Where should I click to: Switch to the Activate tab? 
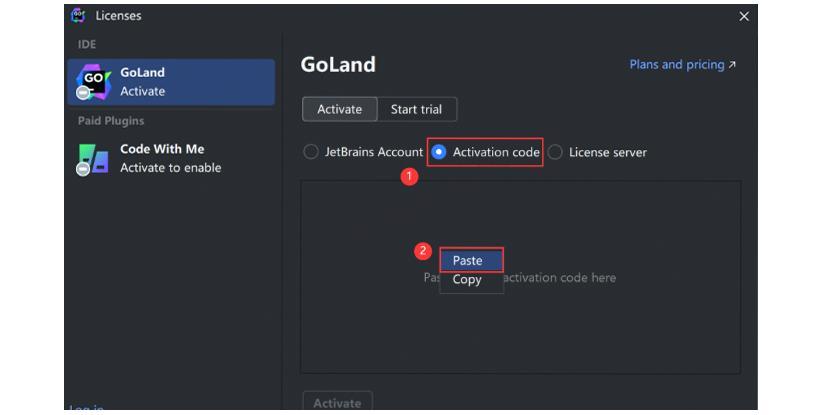[x=340, y=110]
